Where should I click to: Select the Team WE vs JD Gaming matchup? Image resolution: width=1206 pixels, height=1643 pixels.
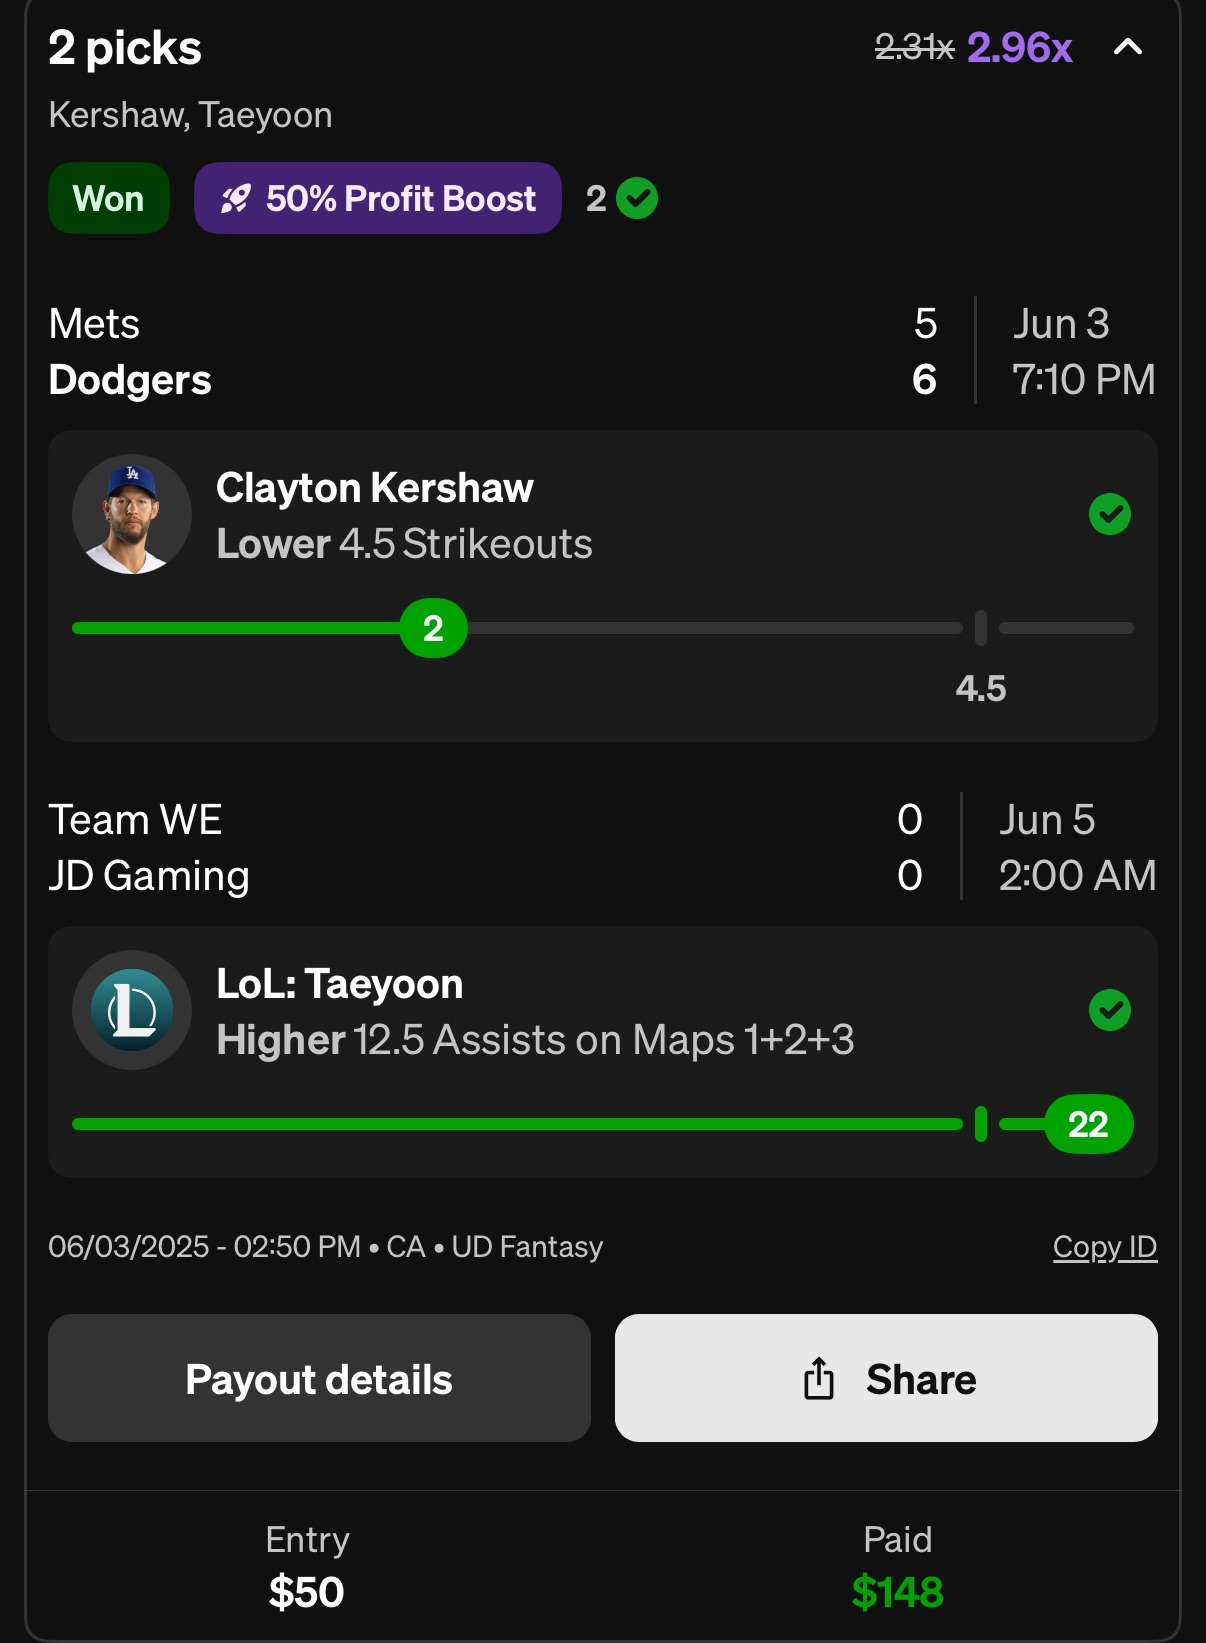tap(500, 847)
